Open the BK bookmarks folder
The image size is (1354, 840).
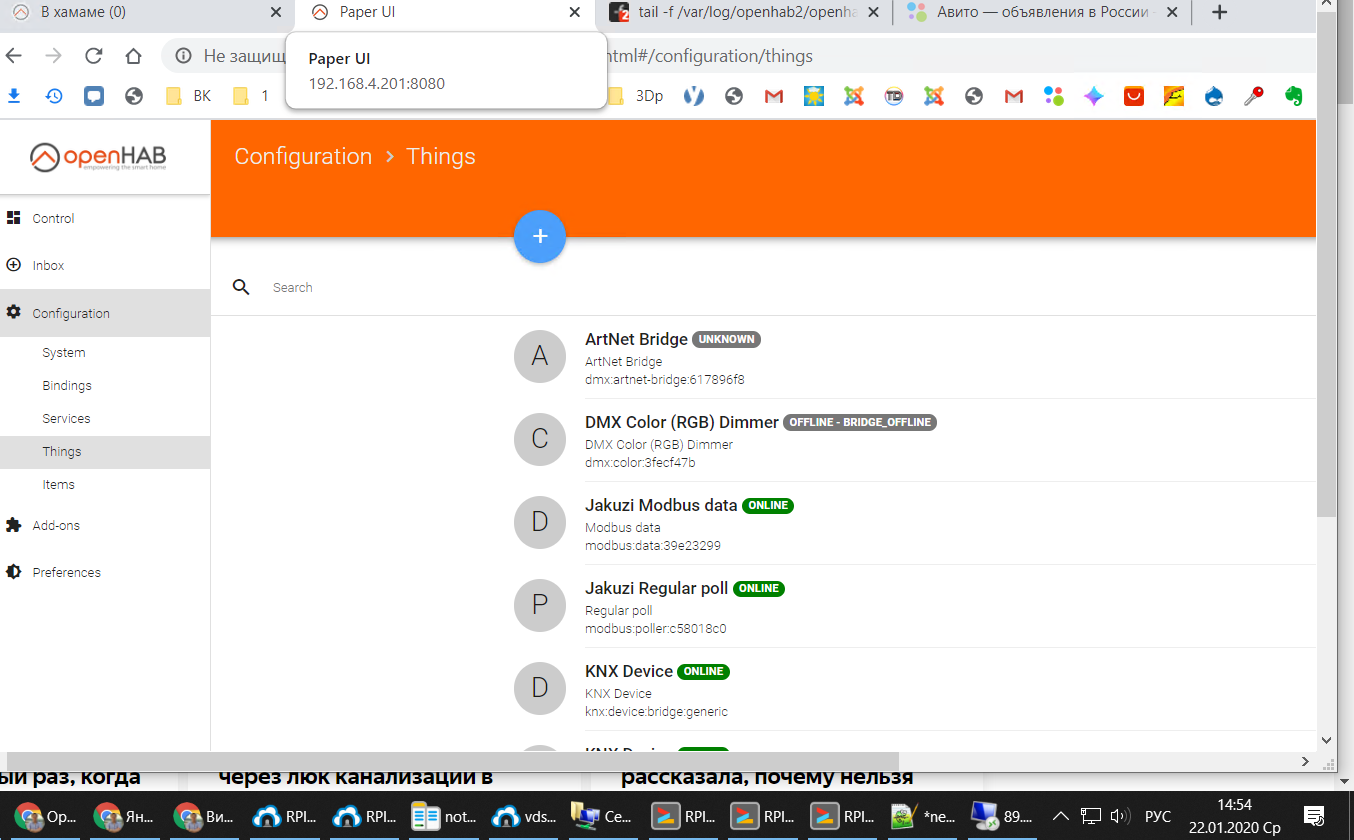189,96
